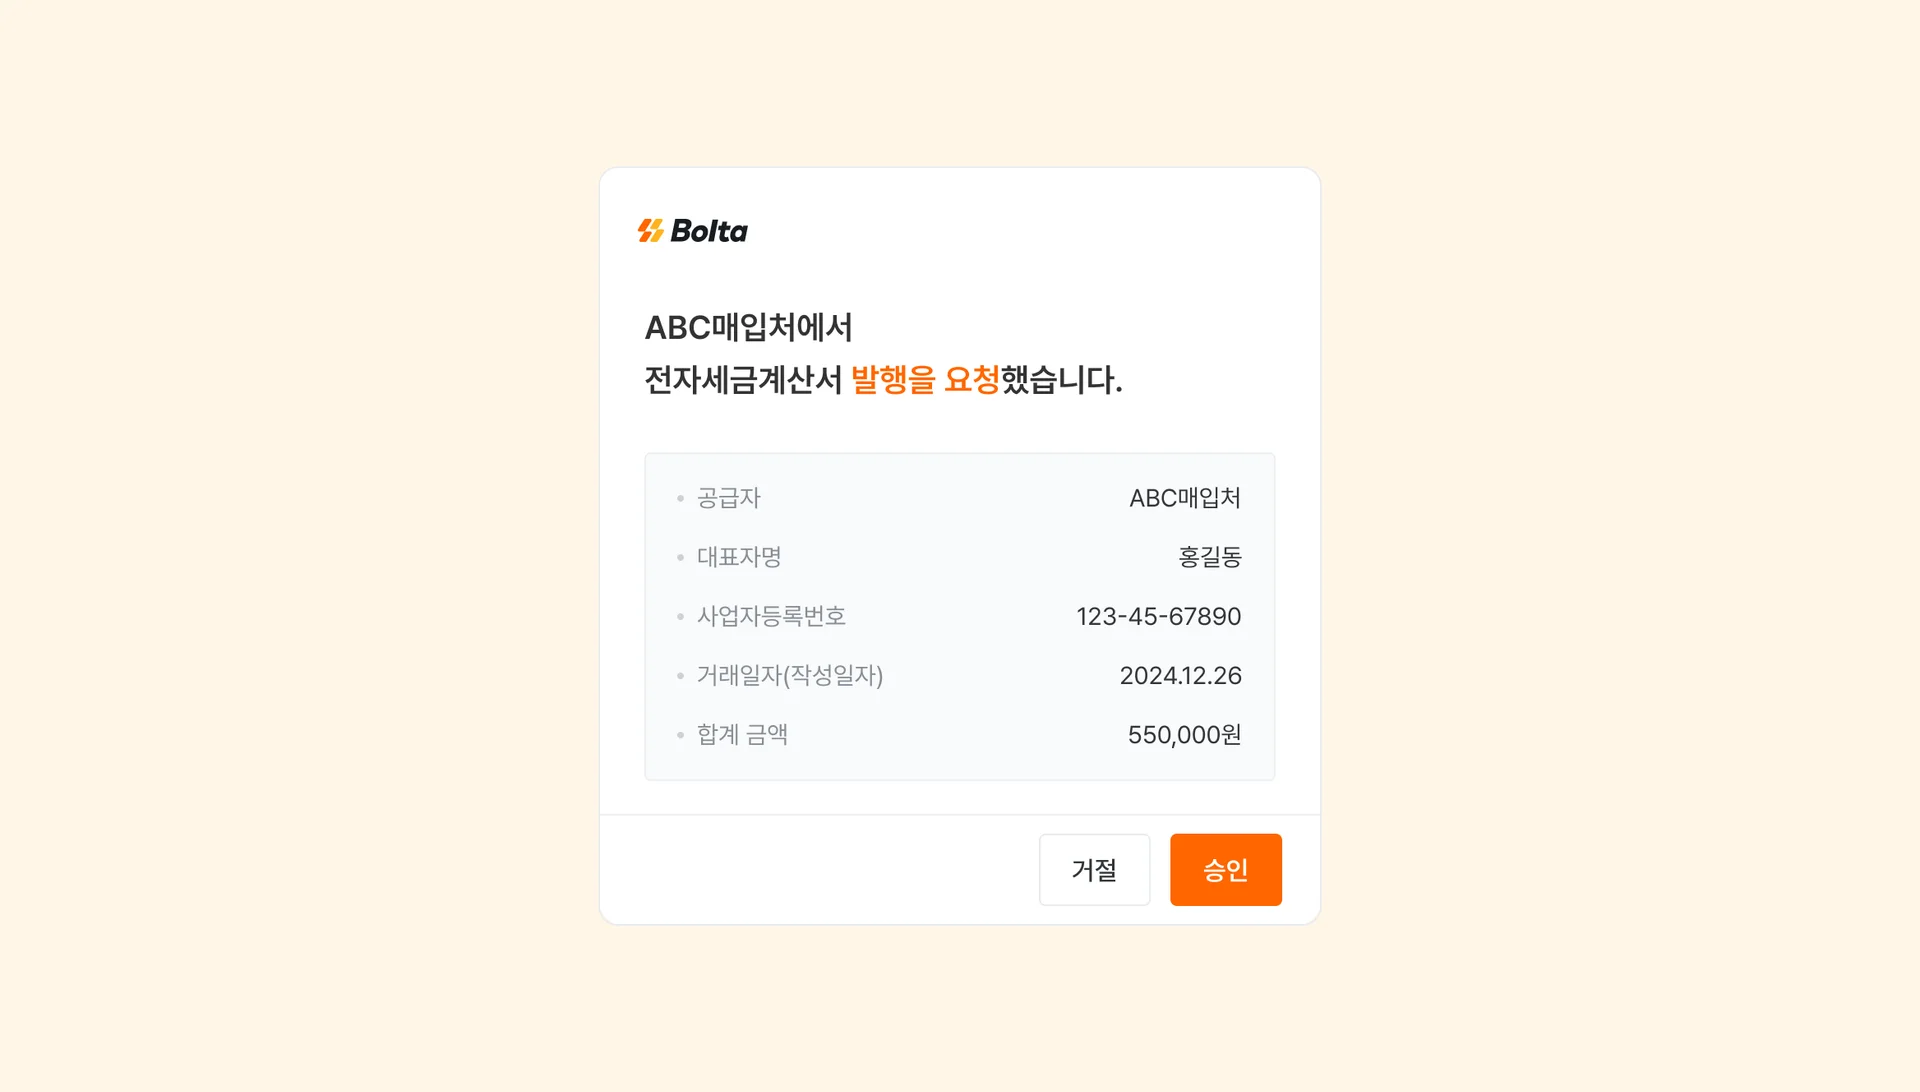Click the Bolta wordmark next to the logo
The height and width of the screenshot is (1092, 1920).
pos(712,230)
